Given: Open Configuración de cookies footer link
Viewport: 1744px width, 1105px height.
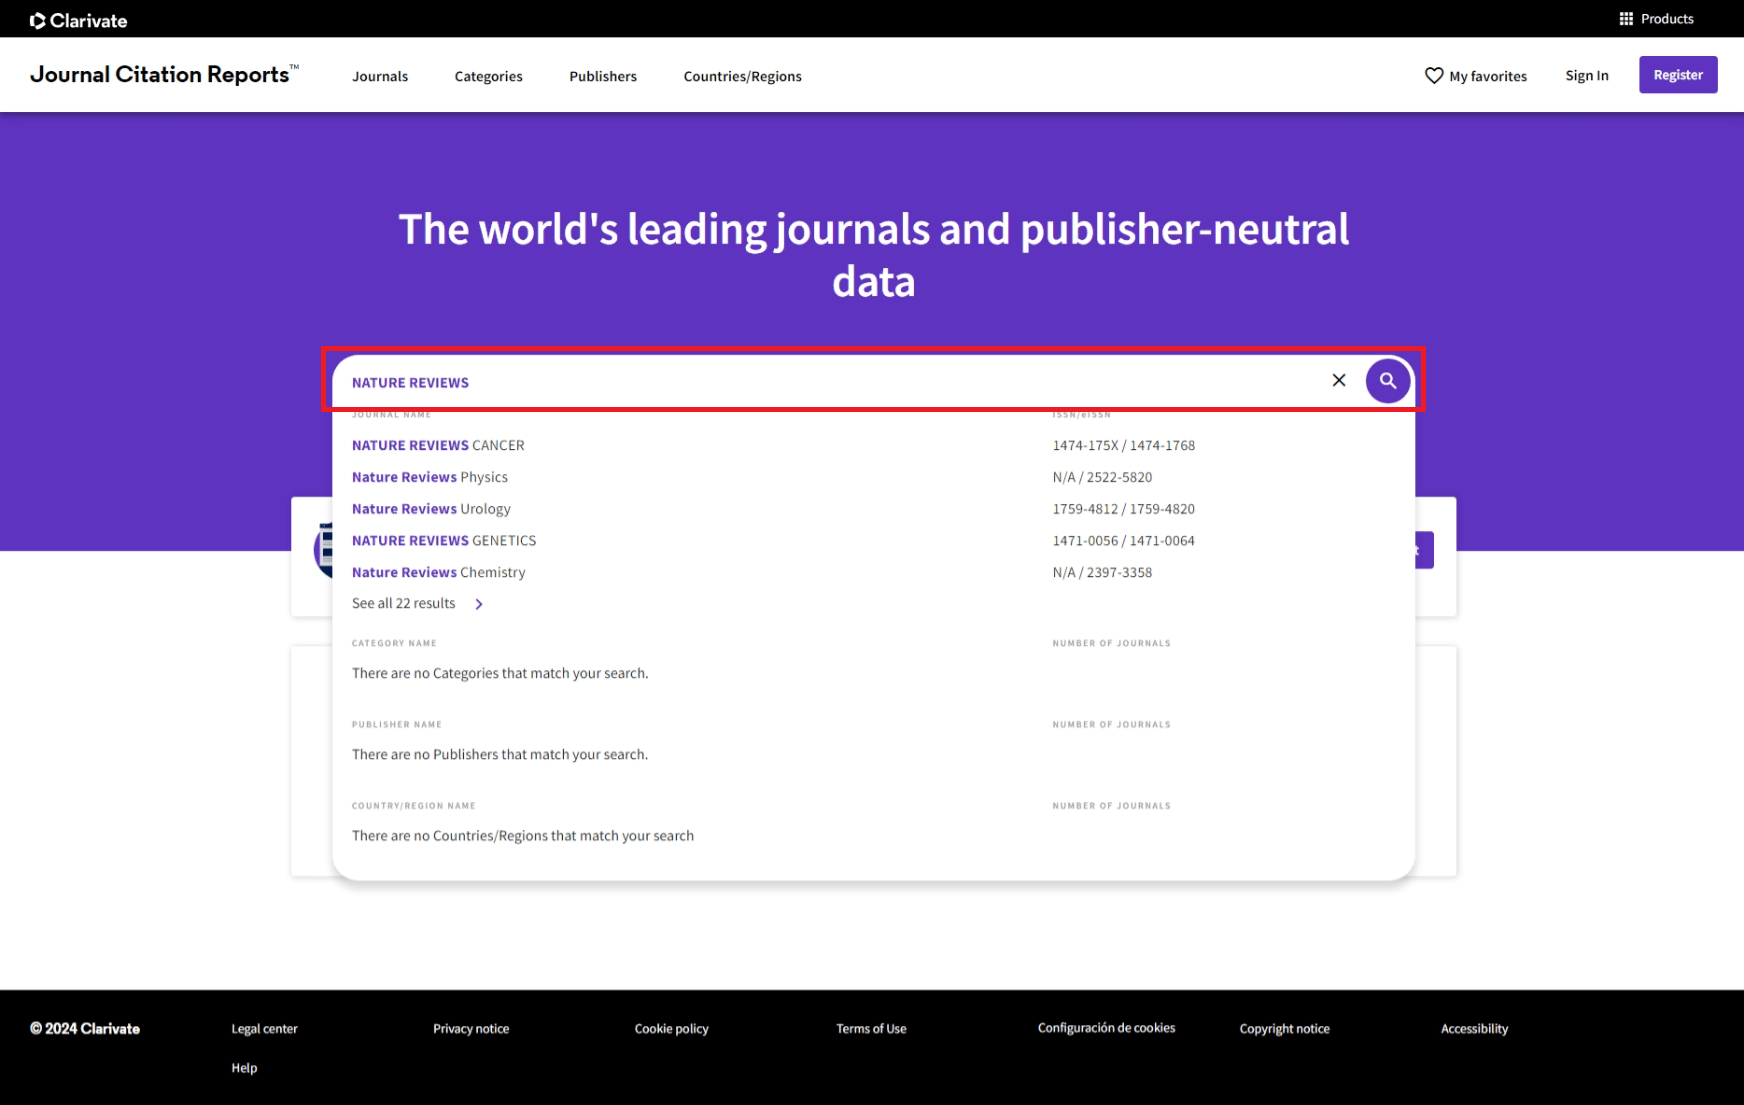Looking at the screenshot, I should click(x=1107, y=1028).
